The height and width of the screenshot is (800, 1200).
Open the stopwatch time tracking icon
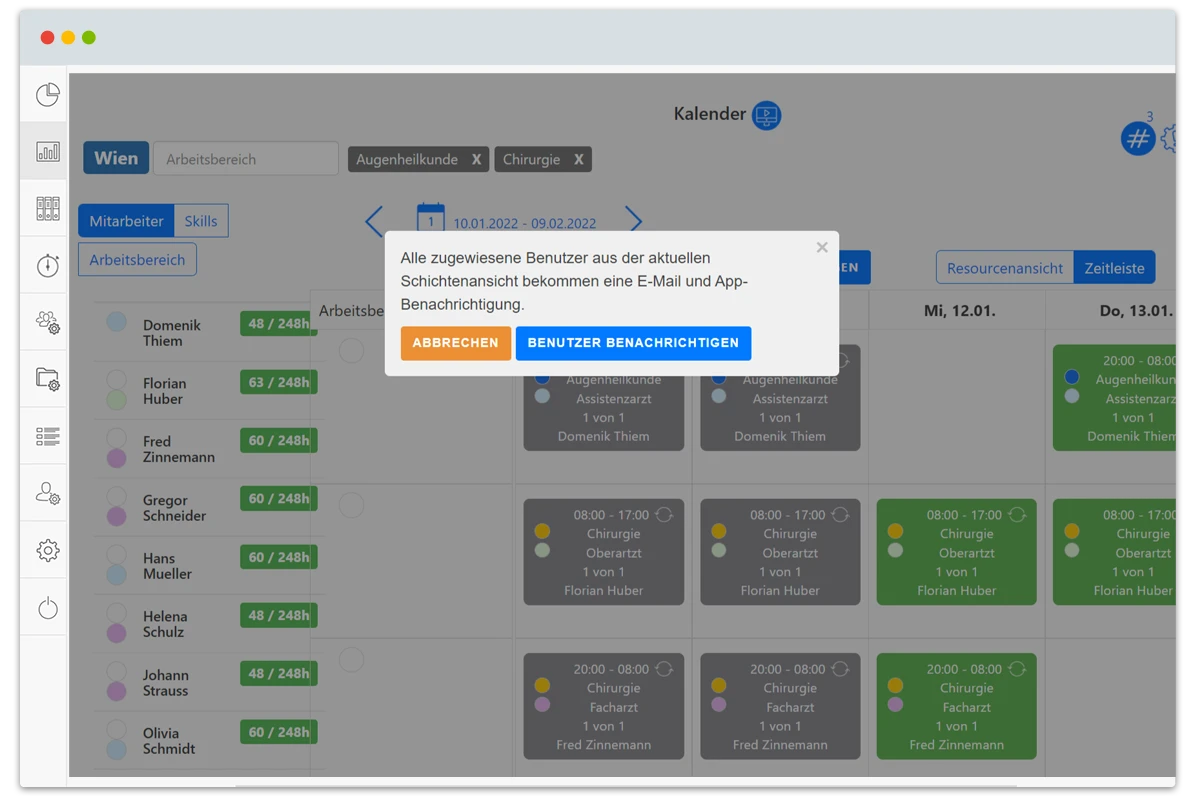(x=47, y=265)
